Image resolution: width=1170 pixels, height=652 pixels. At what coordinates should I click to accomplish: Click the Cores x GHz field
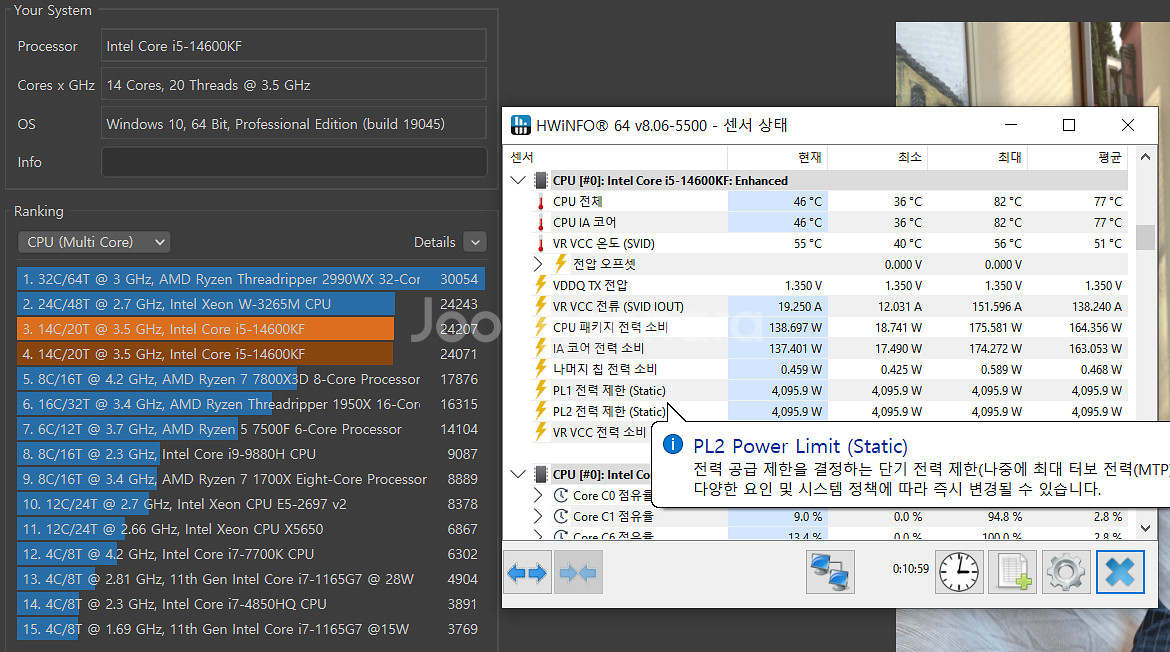294,84
